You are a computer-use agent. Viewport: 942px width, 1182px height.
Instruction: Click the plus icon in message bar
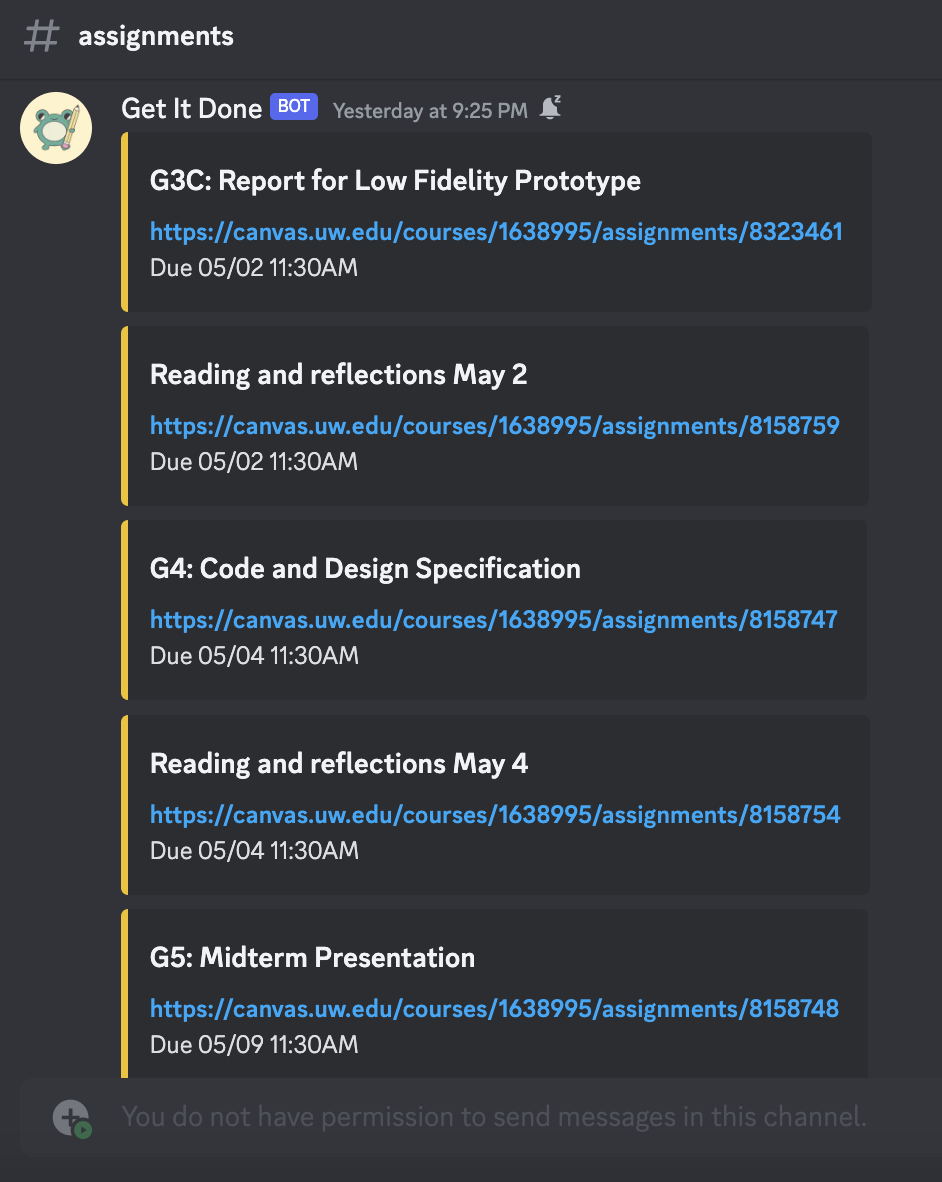(x=71, y=1117)
